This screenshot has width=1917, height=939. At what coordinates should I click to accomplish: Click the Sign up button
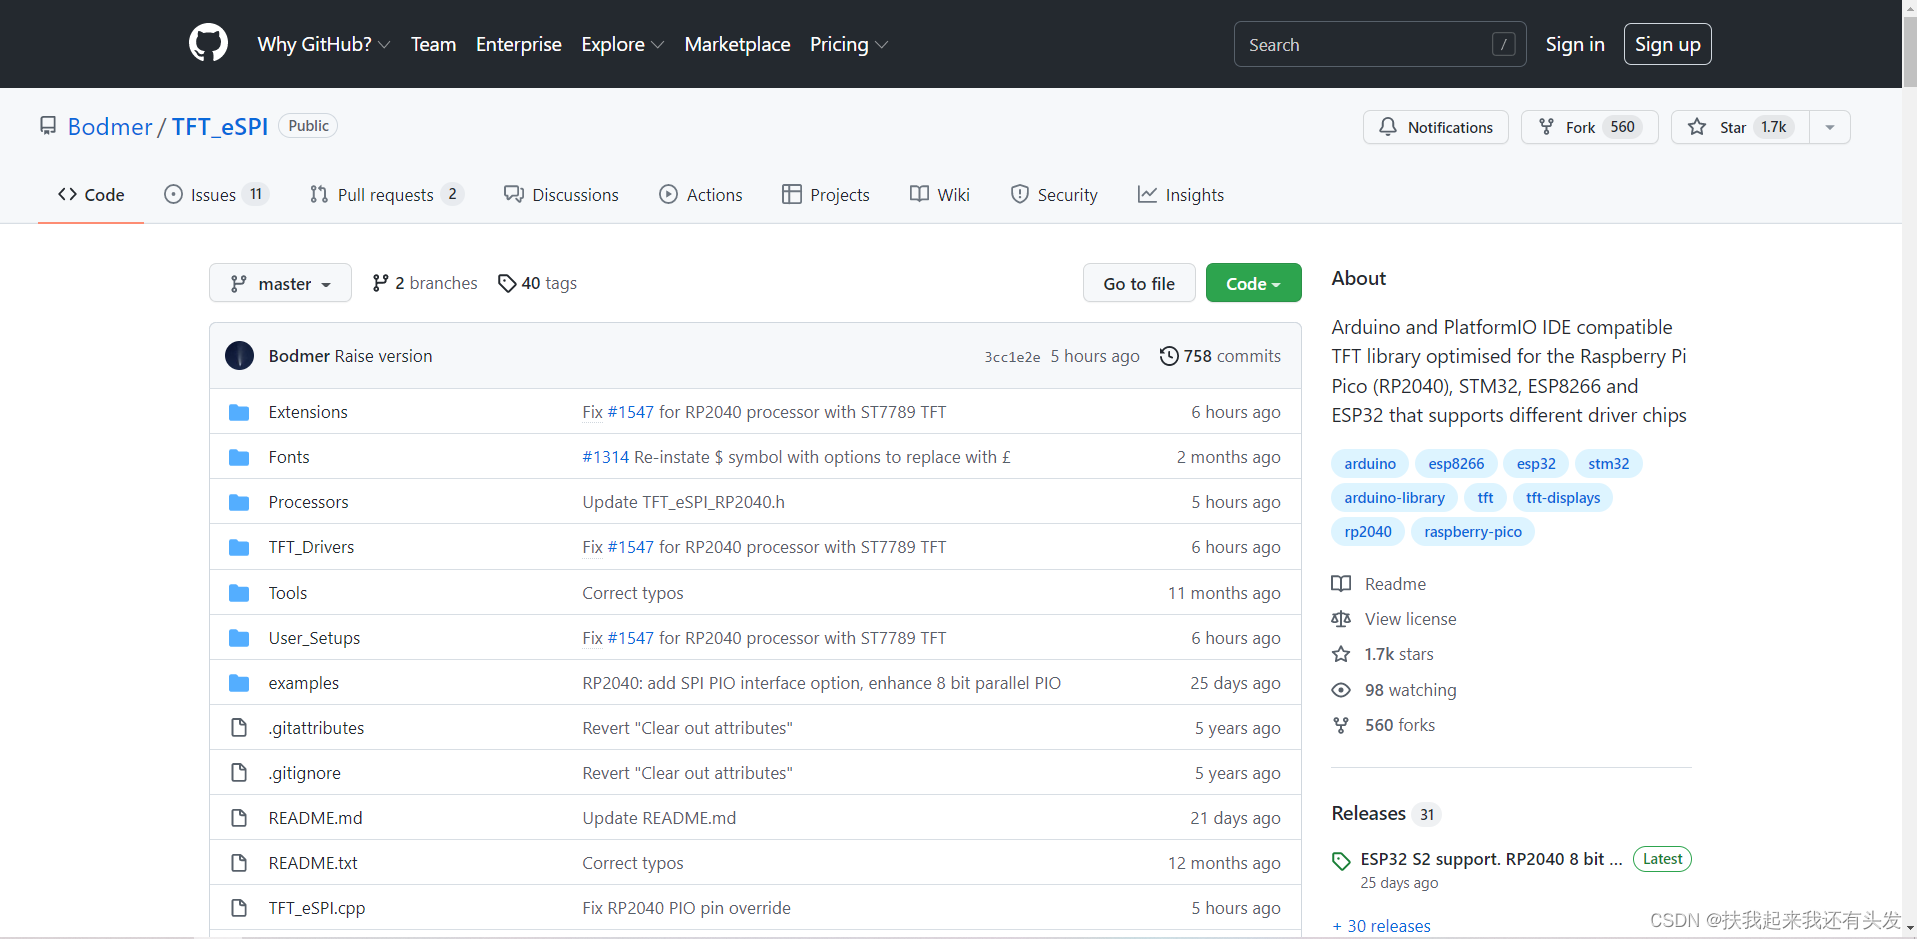coord(1667,44)
